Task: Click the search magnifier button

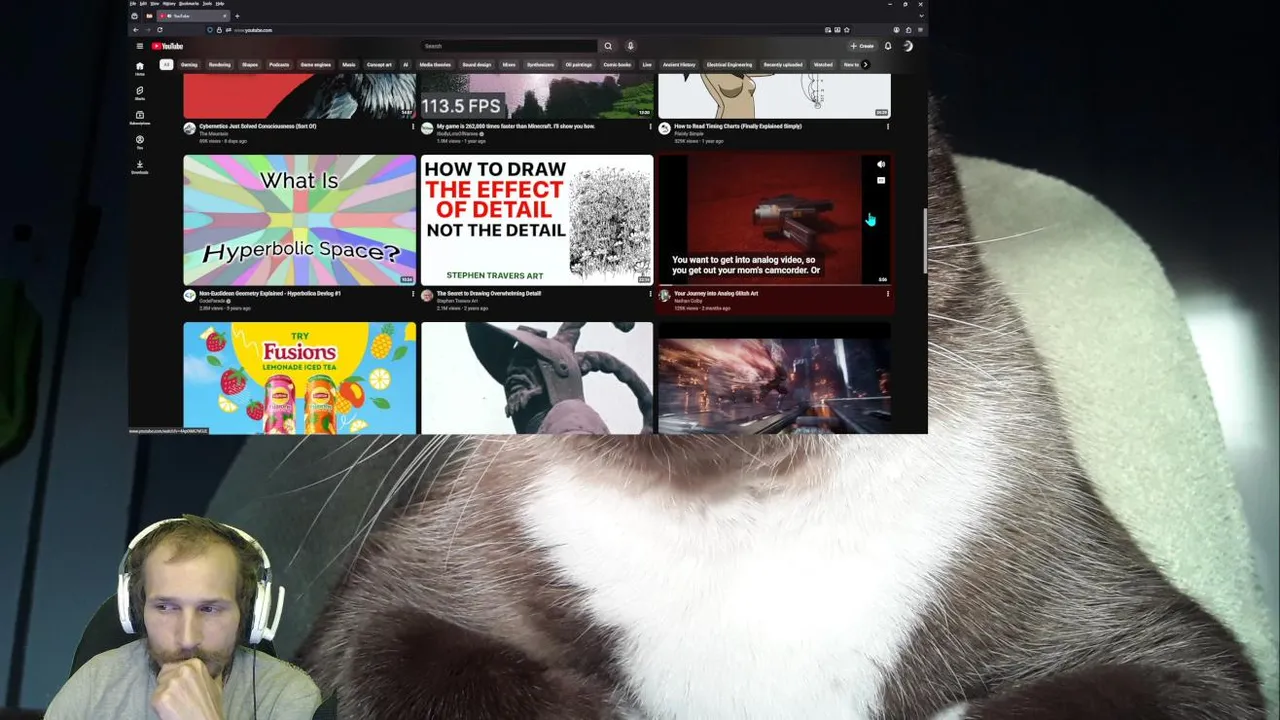Action: coord(608,46)
